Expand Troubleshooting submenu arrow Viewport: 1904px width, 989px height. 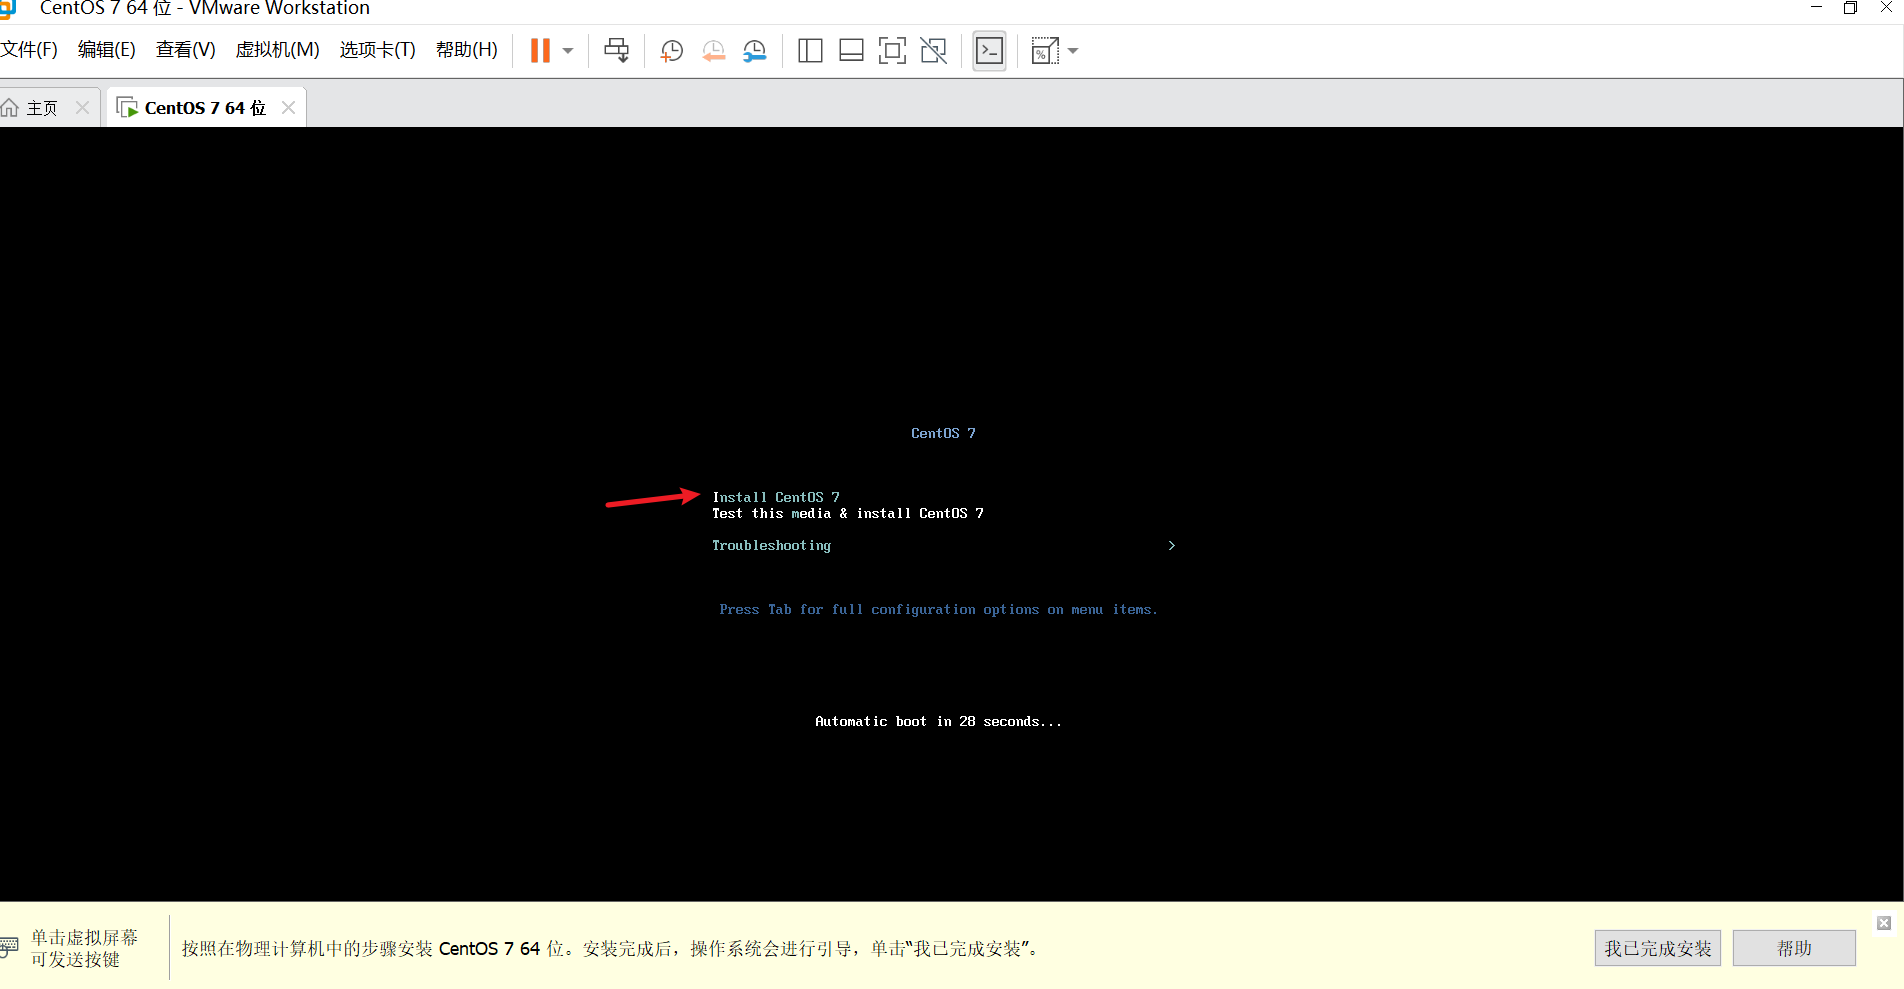[1172, 545]
